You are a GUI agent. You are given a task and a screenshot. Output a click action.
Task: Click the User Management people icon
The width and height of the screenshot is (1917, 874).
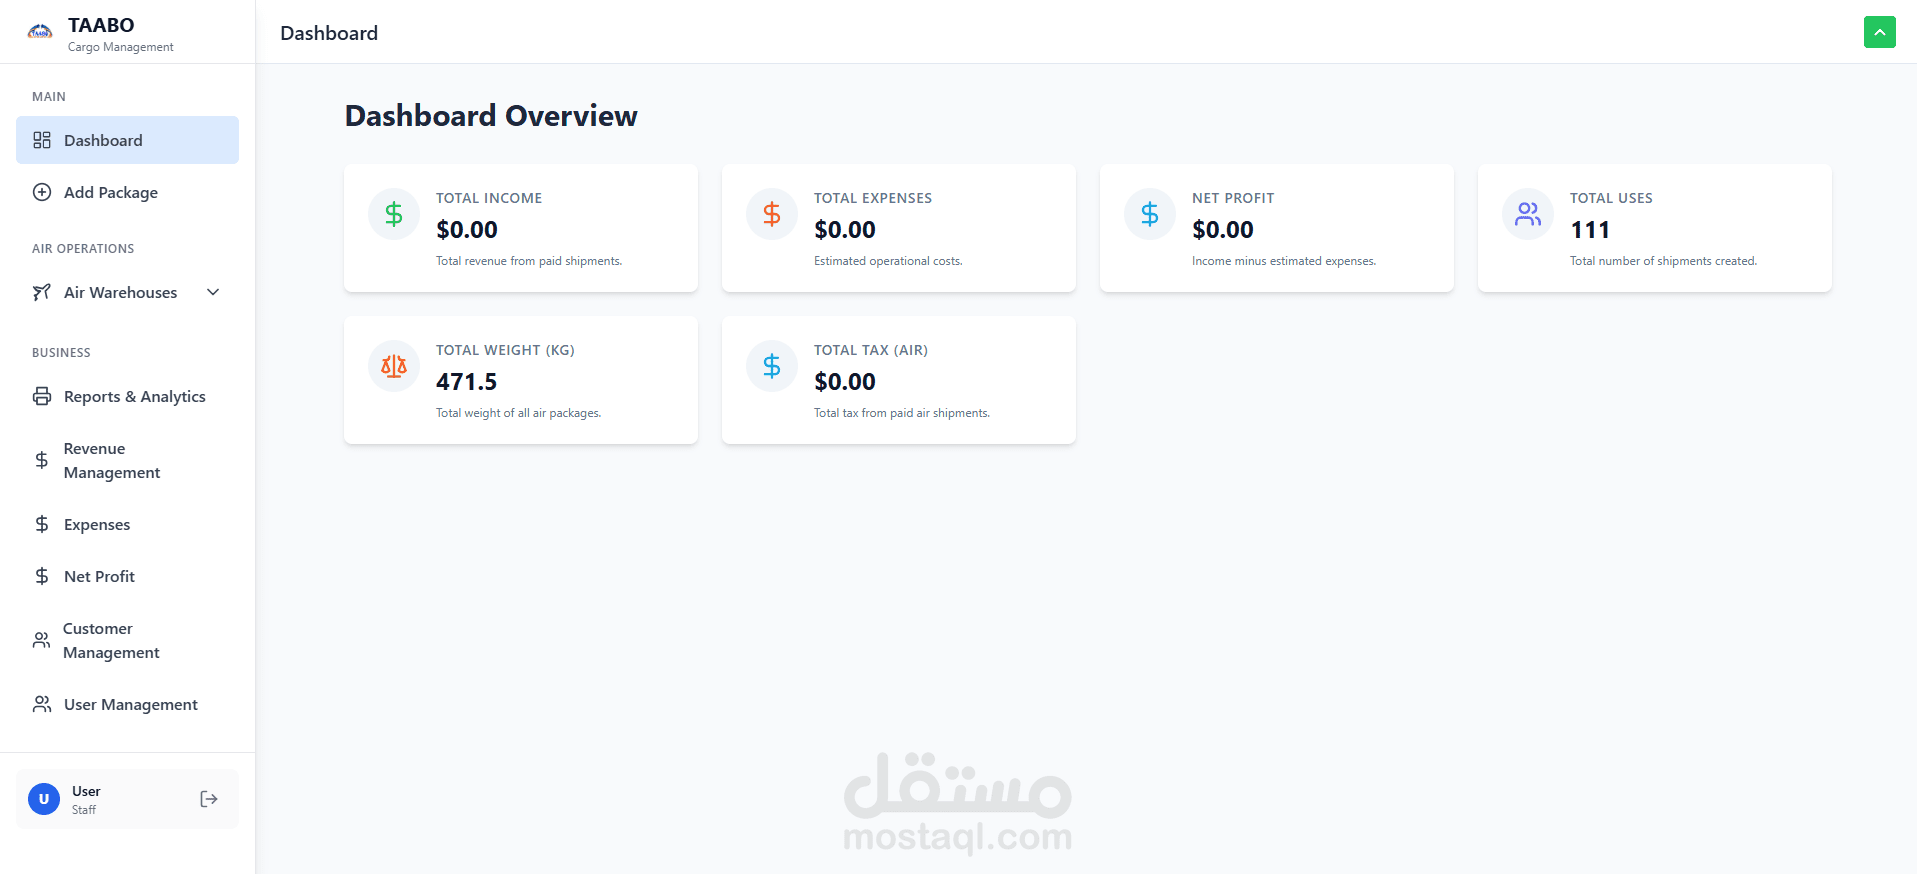click(42, 704)
